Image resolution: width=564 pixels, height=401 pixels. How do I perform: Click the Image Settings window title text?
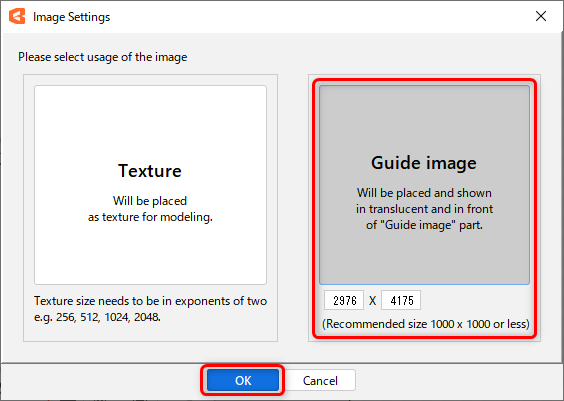pos(72,17)
